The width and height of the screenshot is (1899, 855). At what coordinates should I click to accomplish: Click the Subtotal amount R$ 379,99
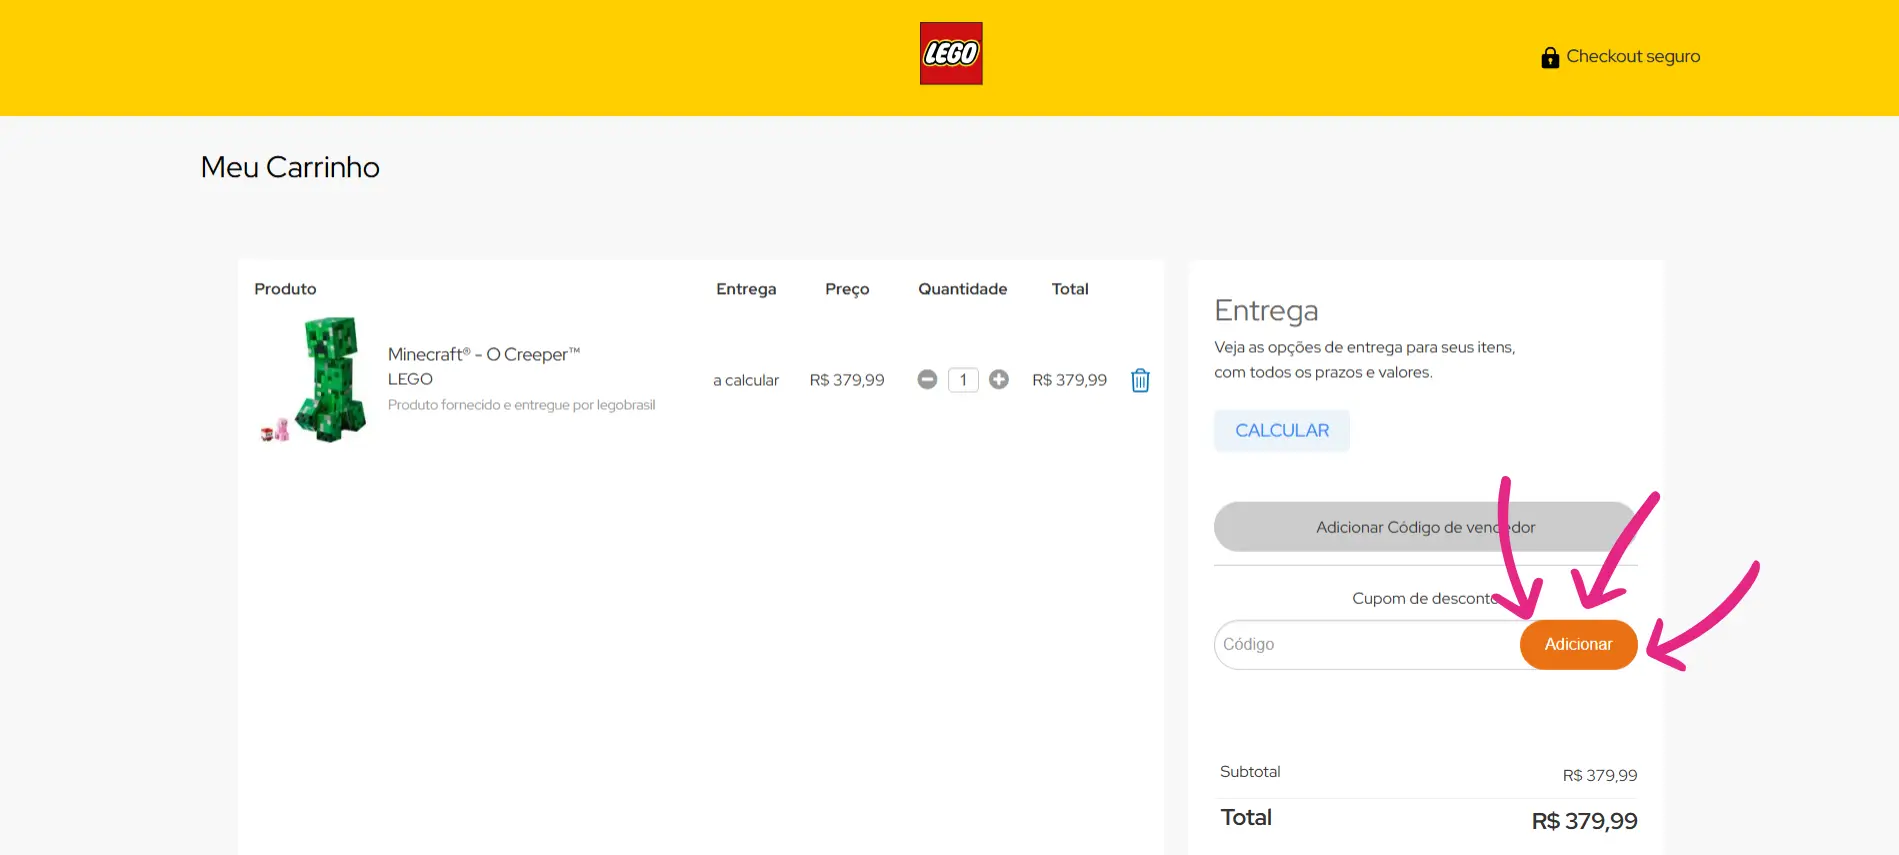(x=1600, y=776)
